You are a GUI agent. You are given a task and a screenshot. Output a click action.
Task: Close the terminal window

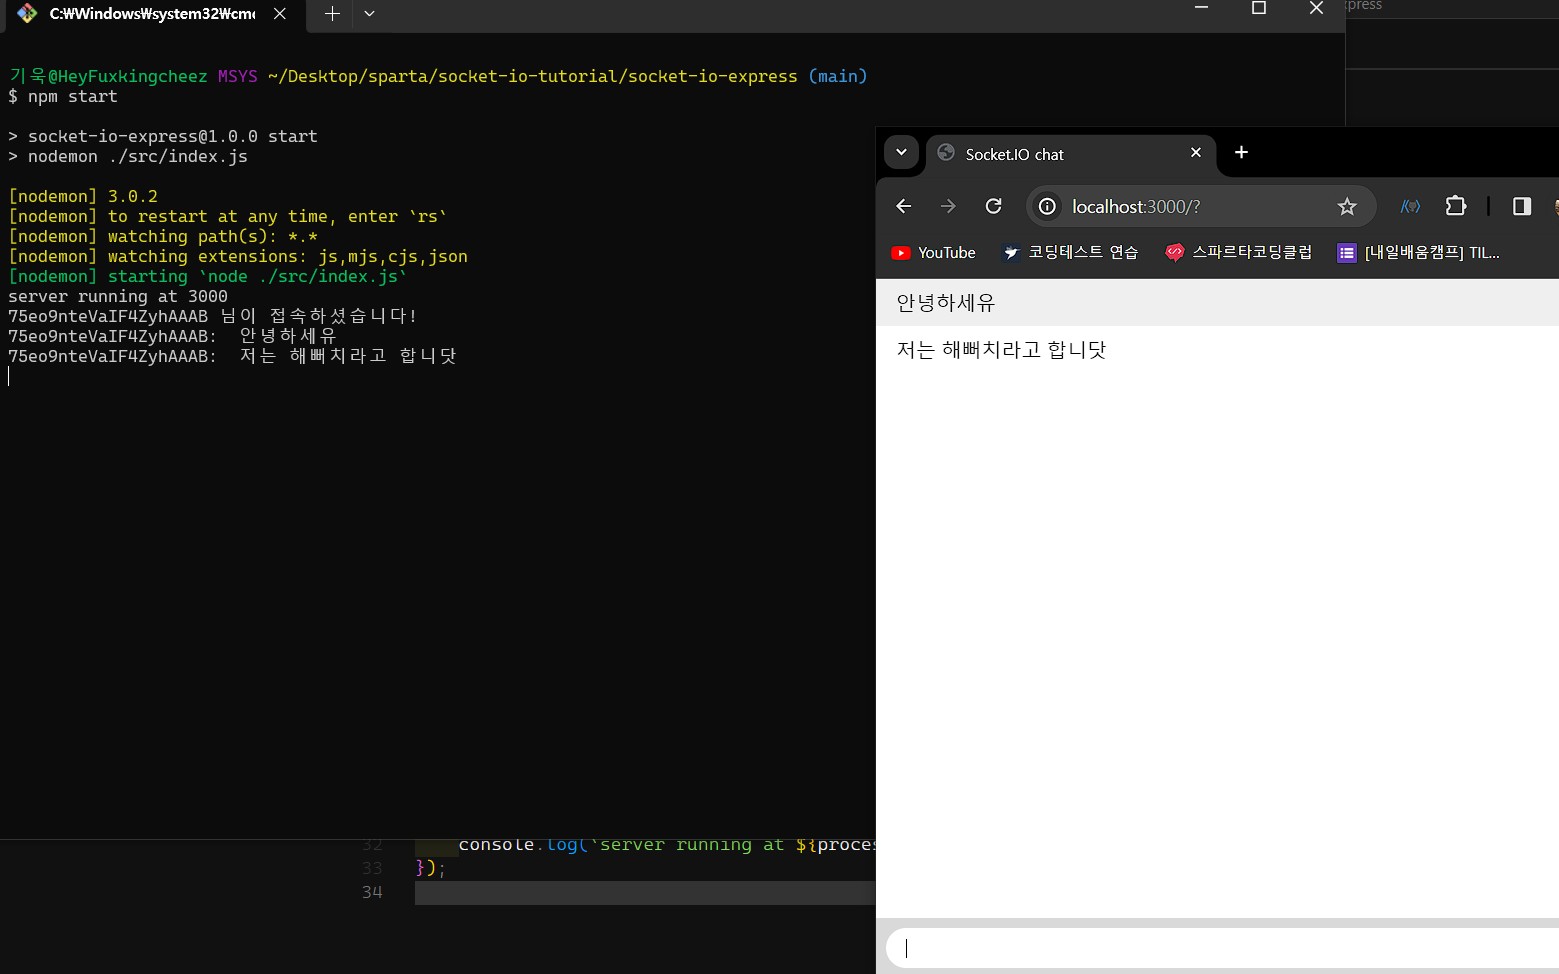click(x=1316, y=9)
